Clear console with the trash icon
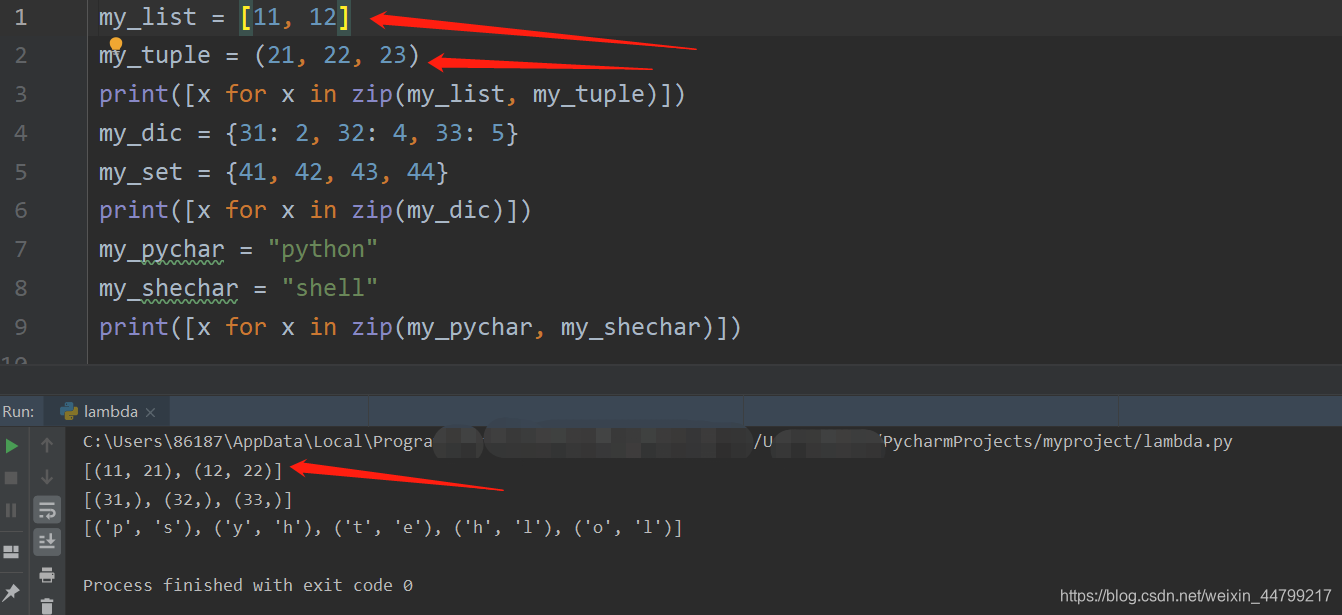This screenshot has width=1342, height=615. tap(47, 605)
